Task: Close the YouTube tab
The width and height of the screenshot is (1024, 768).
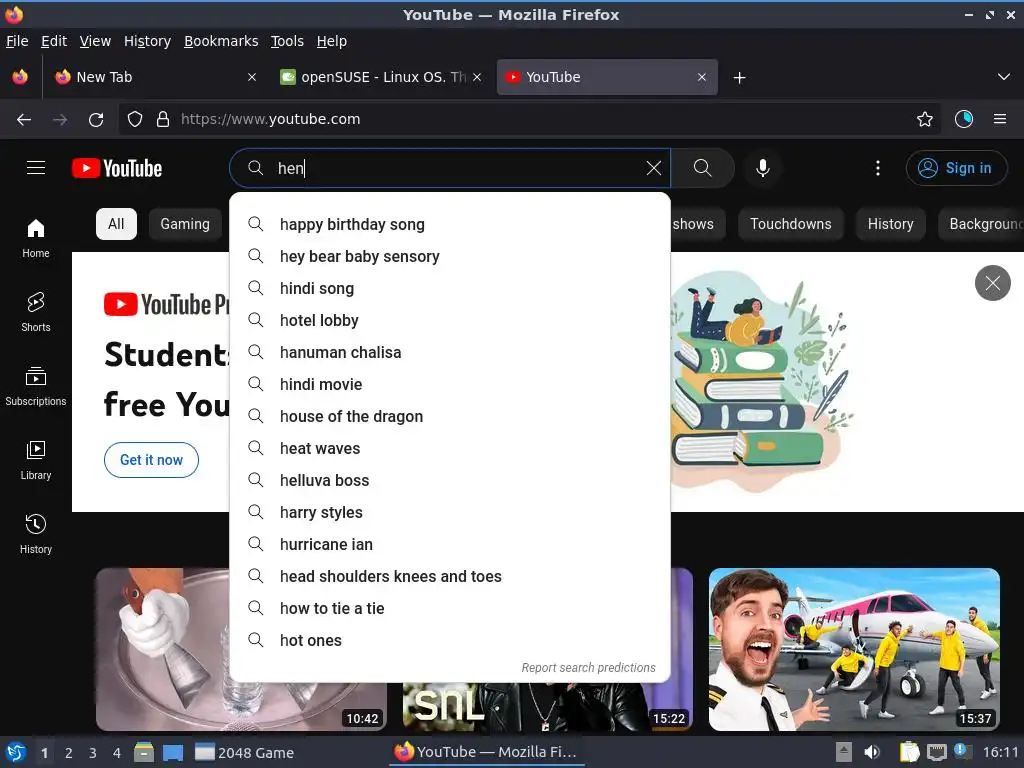Action: pyautogui.click(x=702, y=77)
